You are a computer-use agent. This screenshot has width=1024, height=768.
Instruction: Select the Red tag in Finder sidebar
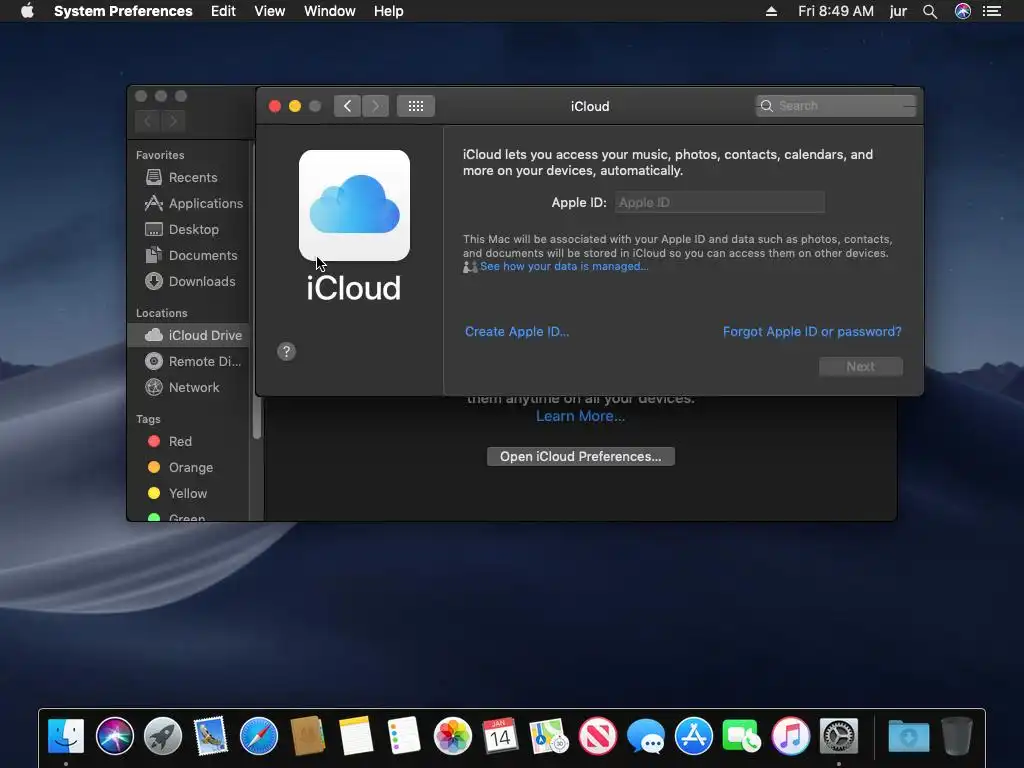point(189,441)
